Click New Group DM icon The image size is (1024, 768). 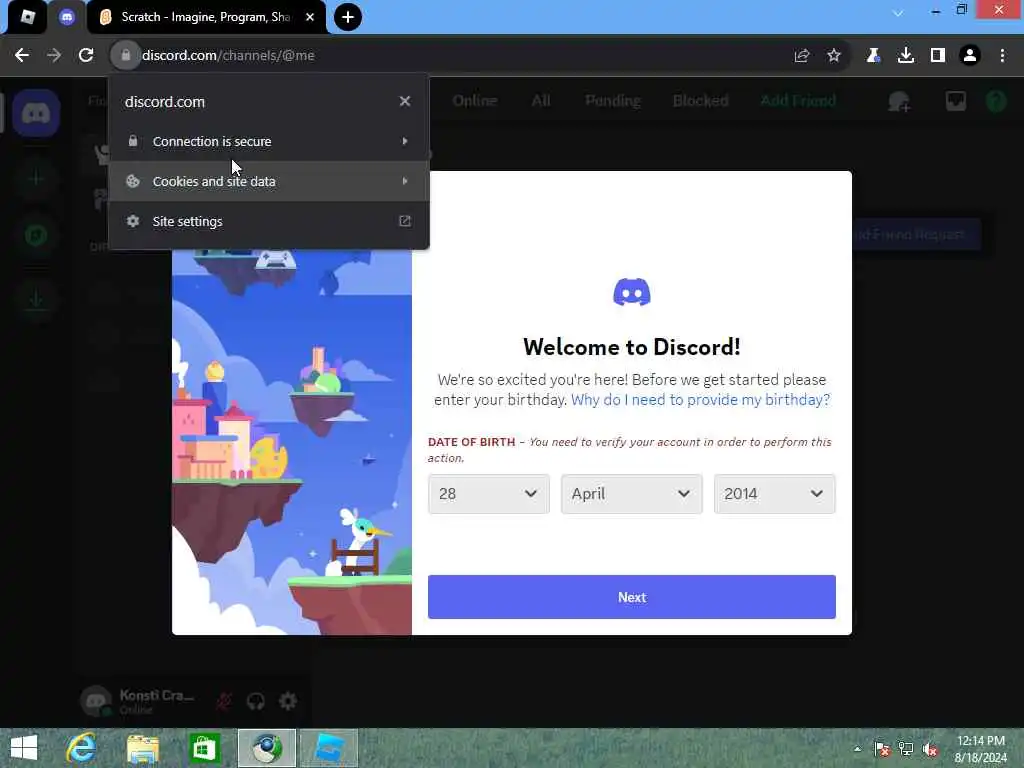click(x=899, y=101)
